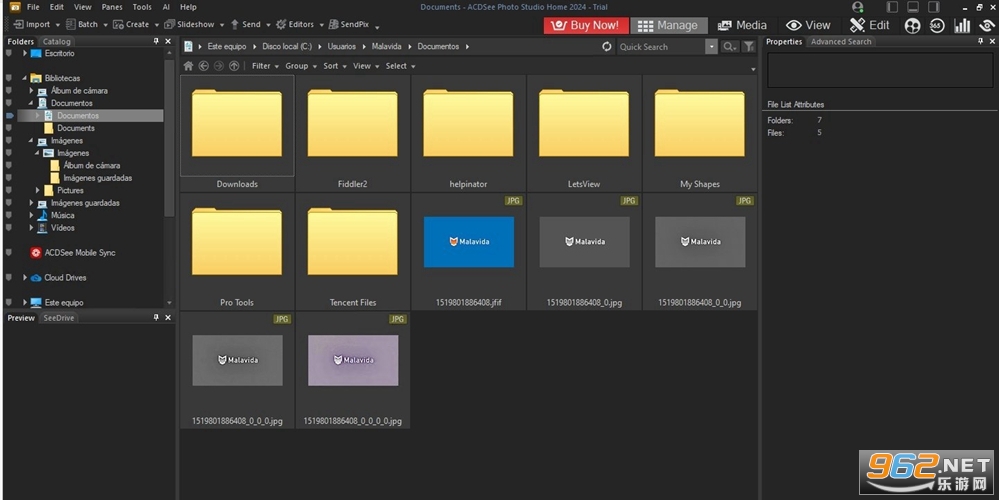Image resolution: width=999 pixels, height=500 pixels.
Task: Open the Quick Search options magnifier
Action: (x=729, y=46)
